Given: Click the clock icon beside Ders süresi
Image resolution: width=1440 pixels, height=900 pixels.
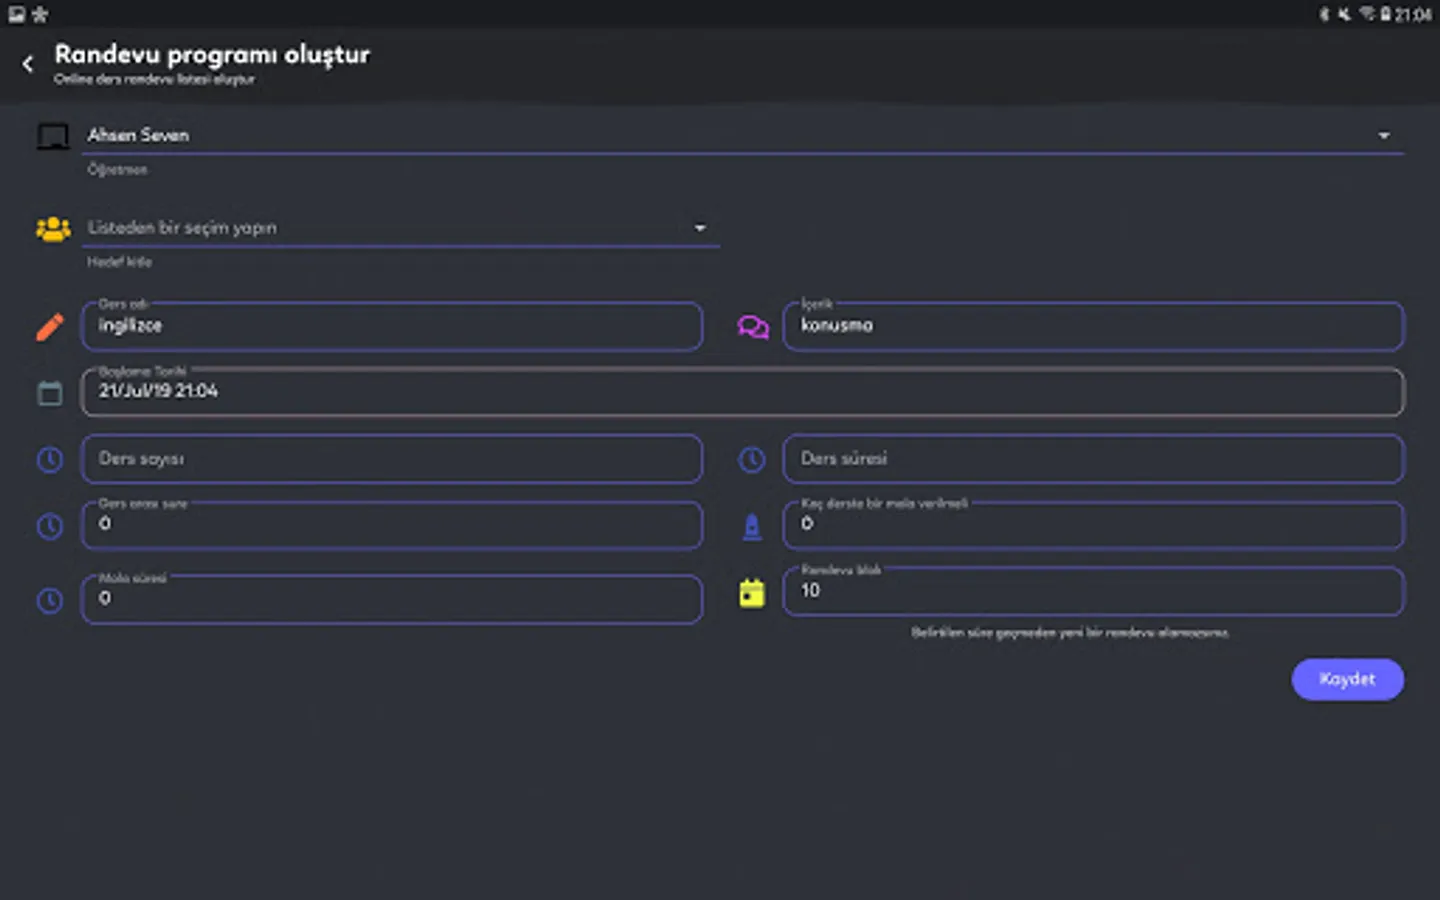Looking at the screenshot, I should click(x=752, y=460).
